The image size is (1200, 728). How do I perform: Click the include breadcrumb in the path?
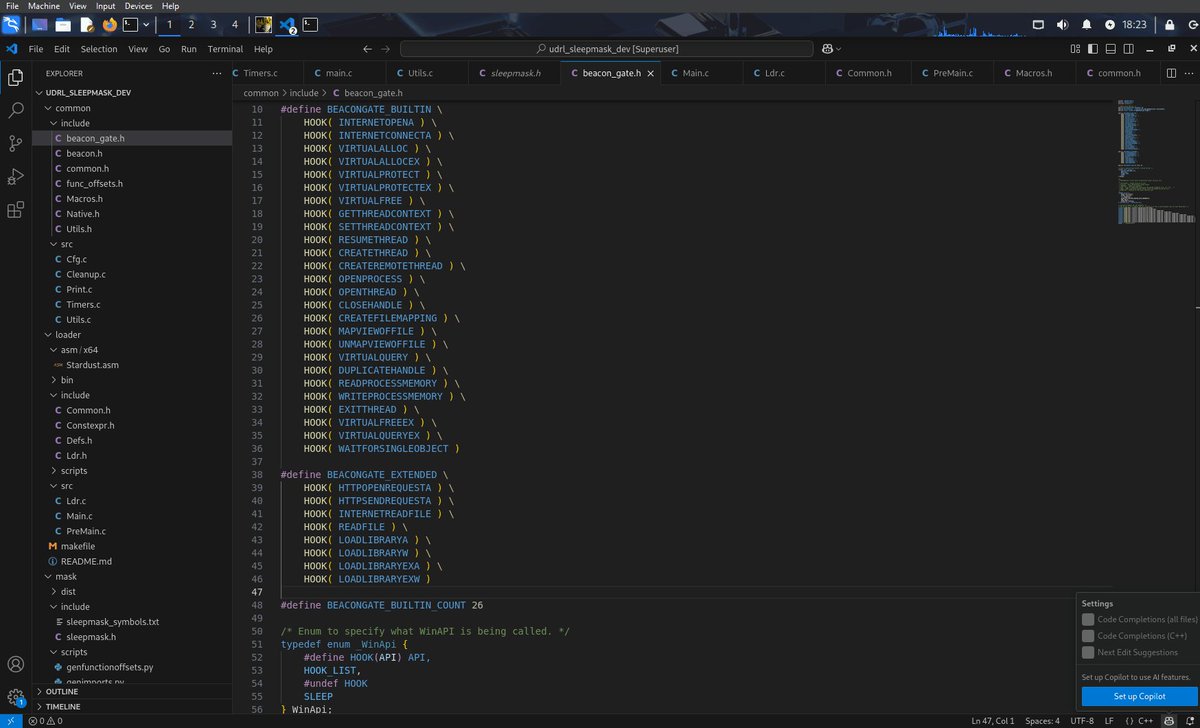click(x=304, y=93)
